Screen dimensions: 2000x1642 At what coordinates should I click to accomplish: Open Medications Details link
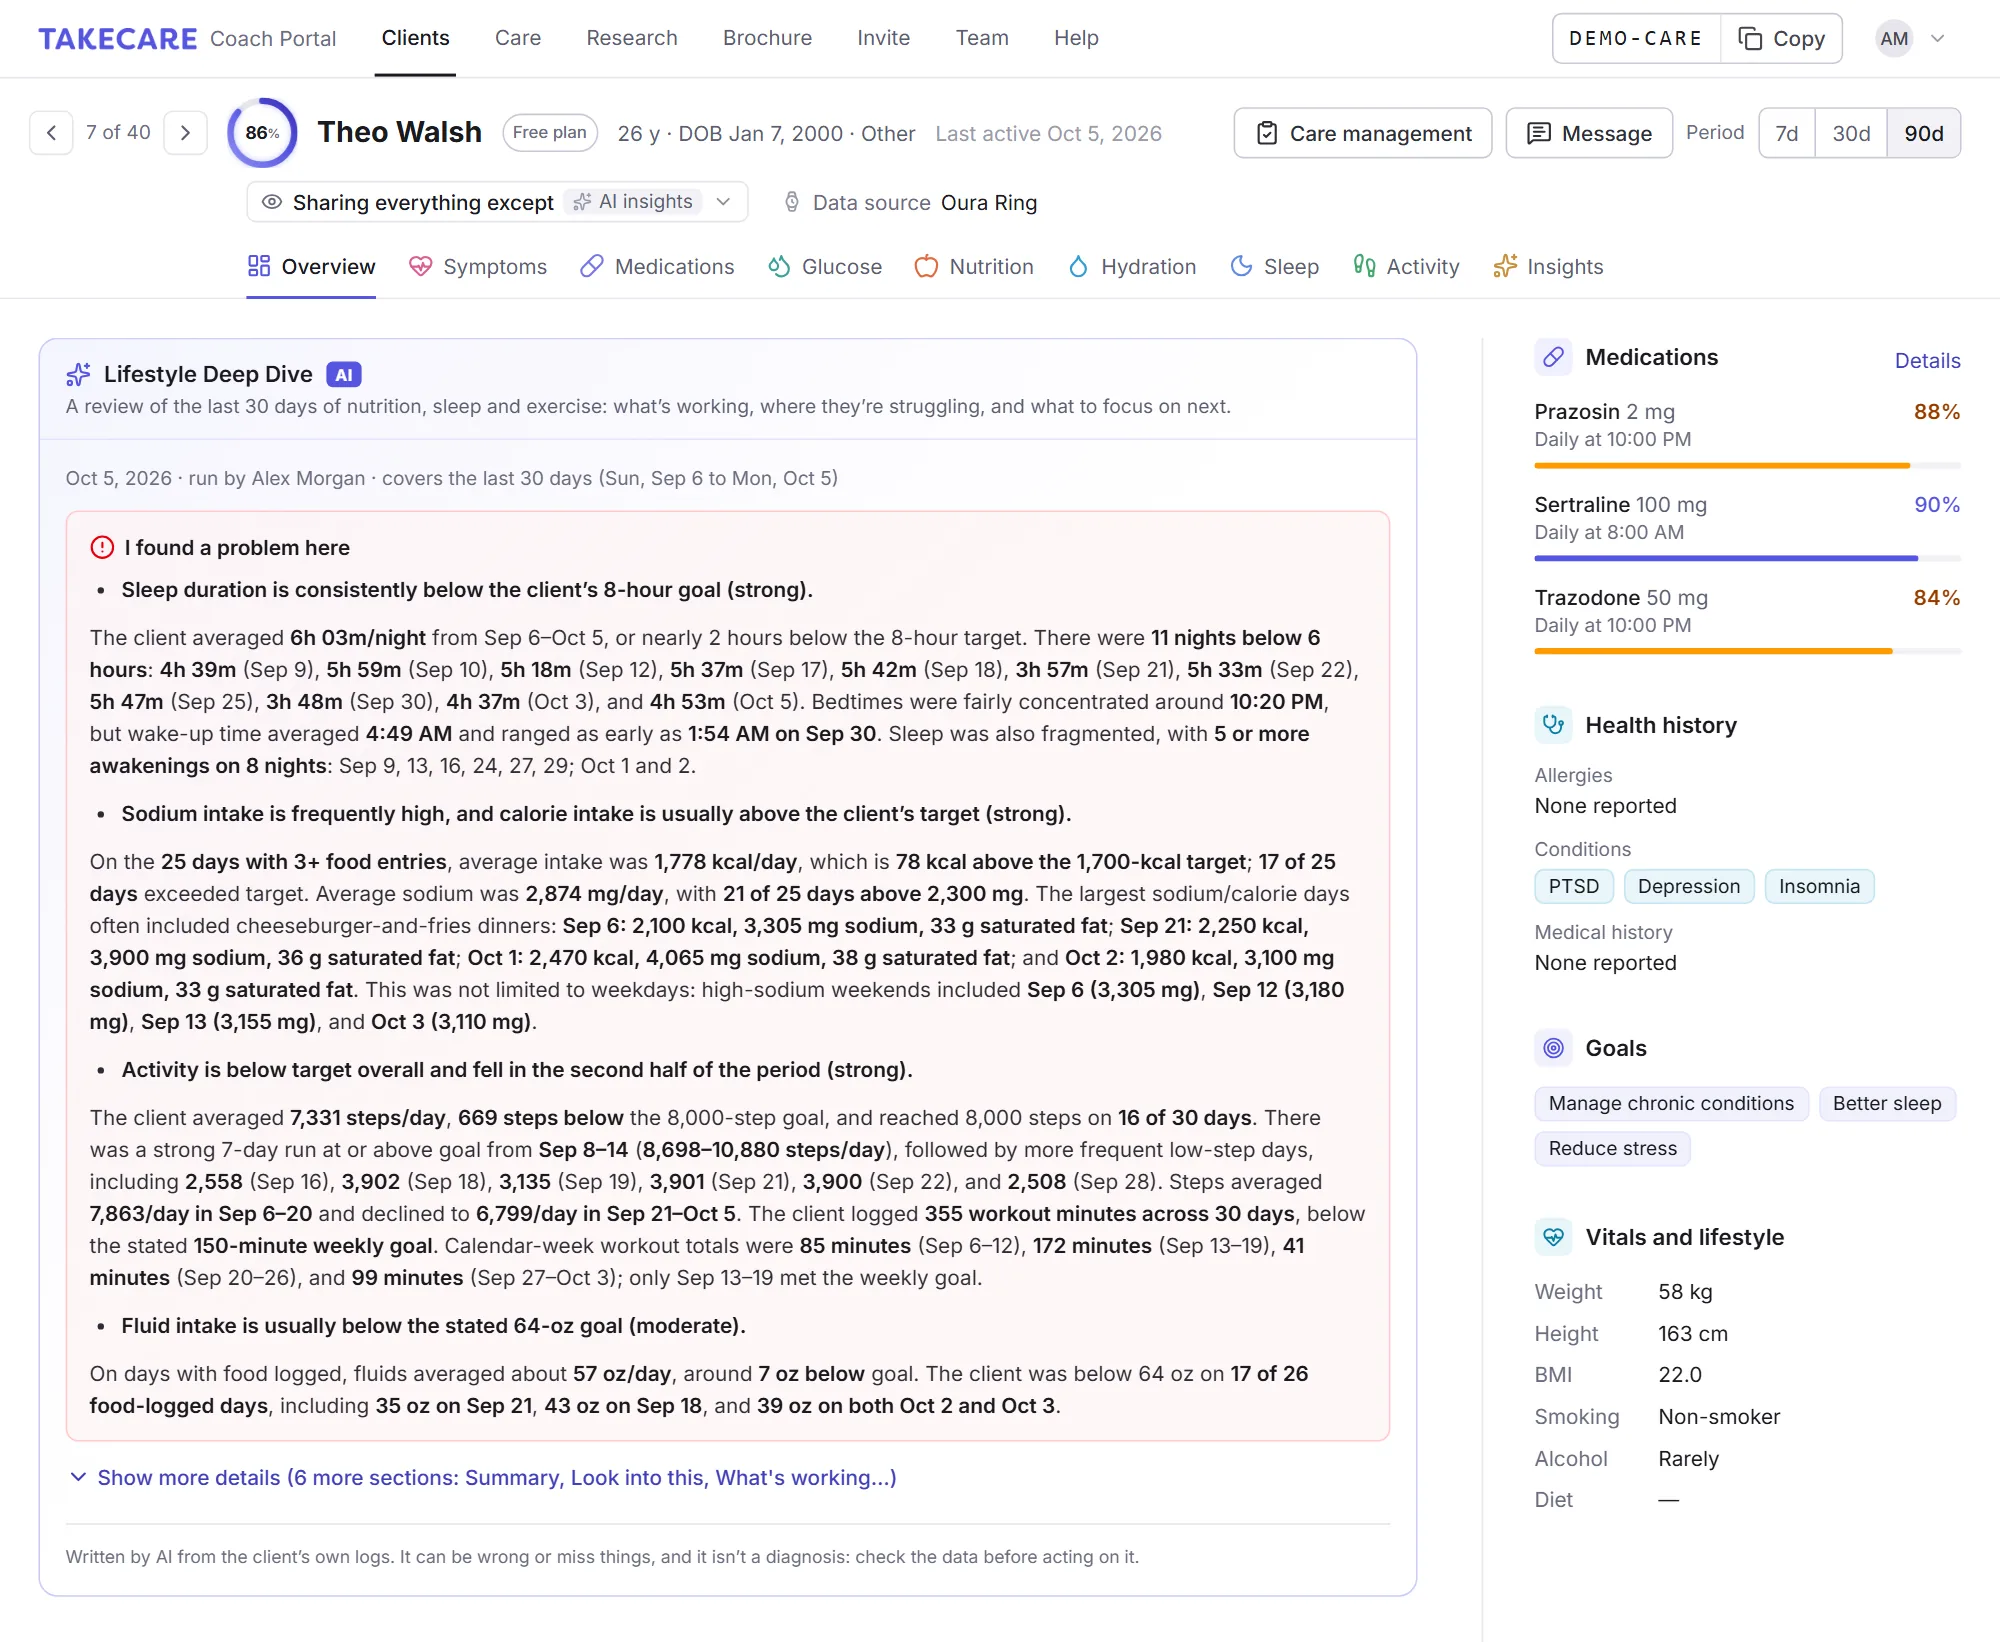1927,361
